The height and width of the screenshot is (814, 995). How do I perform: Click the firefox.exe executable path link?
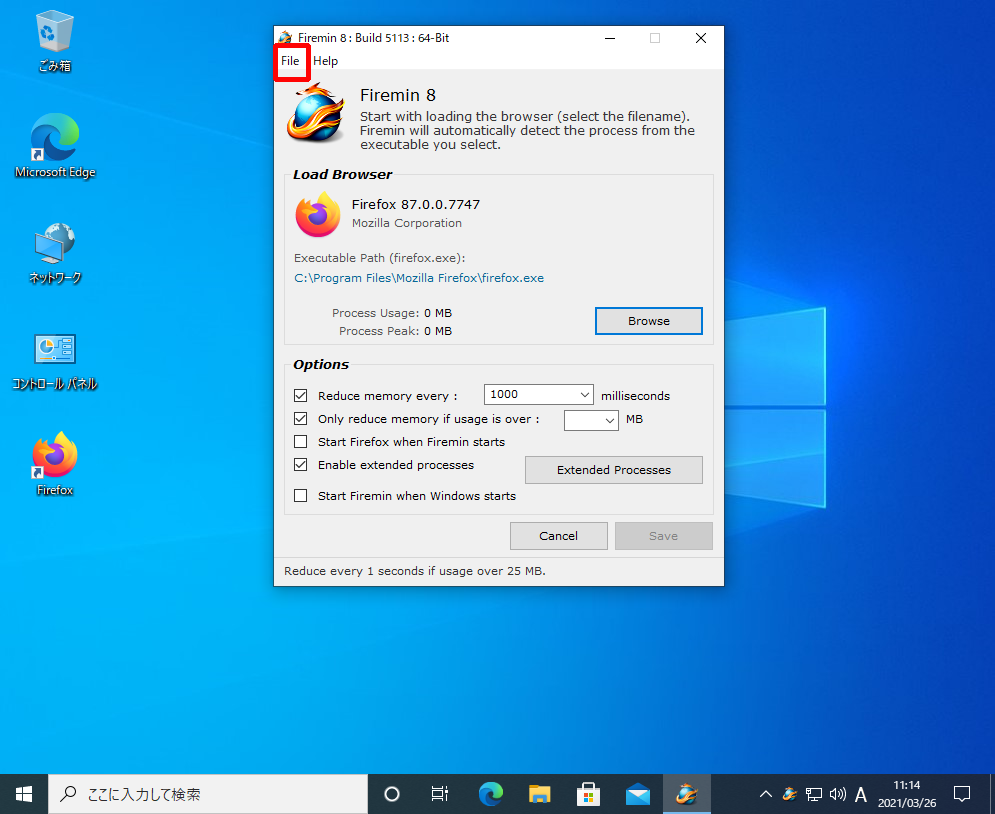(419, 278)
